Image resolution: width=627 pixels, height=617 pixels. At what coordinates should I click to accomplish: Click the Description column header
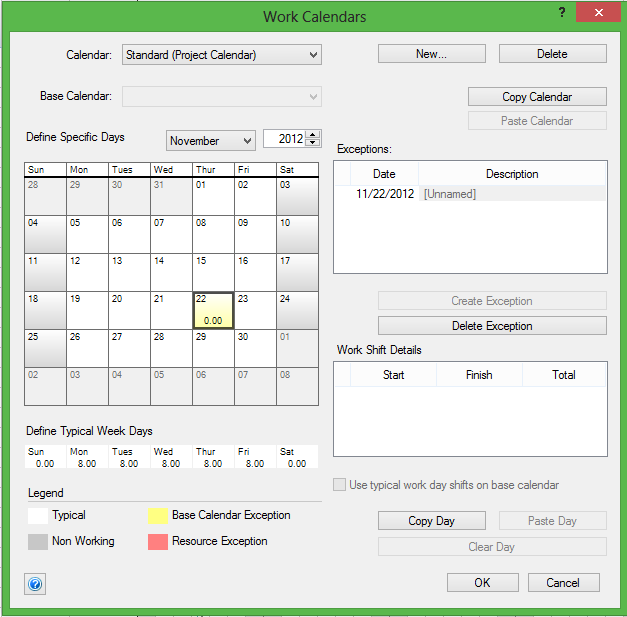512,174
